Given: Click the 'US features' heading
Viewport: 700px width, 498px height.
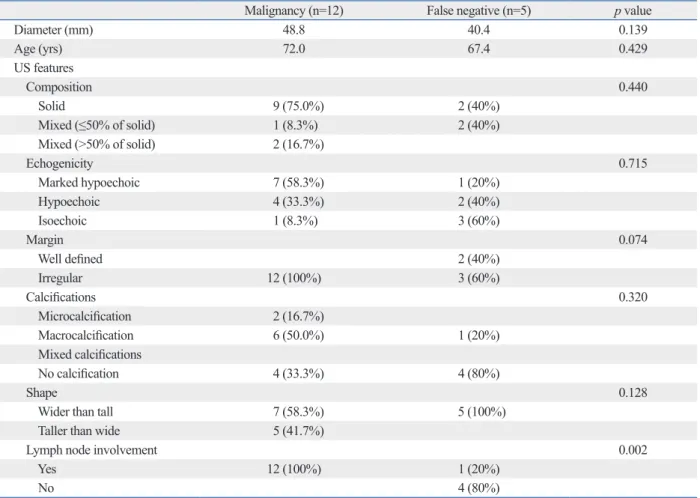Looking at the screenshot, I should [x=44, y=68].
